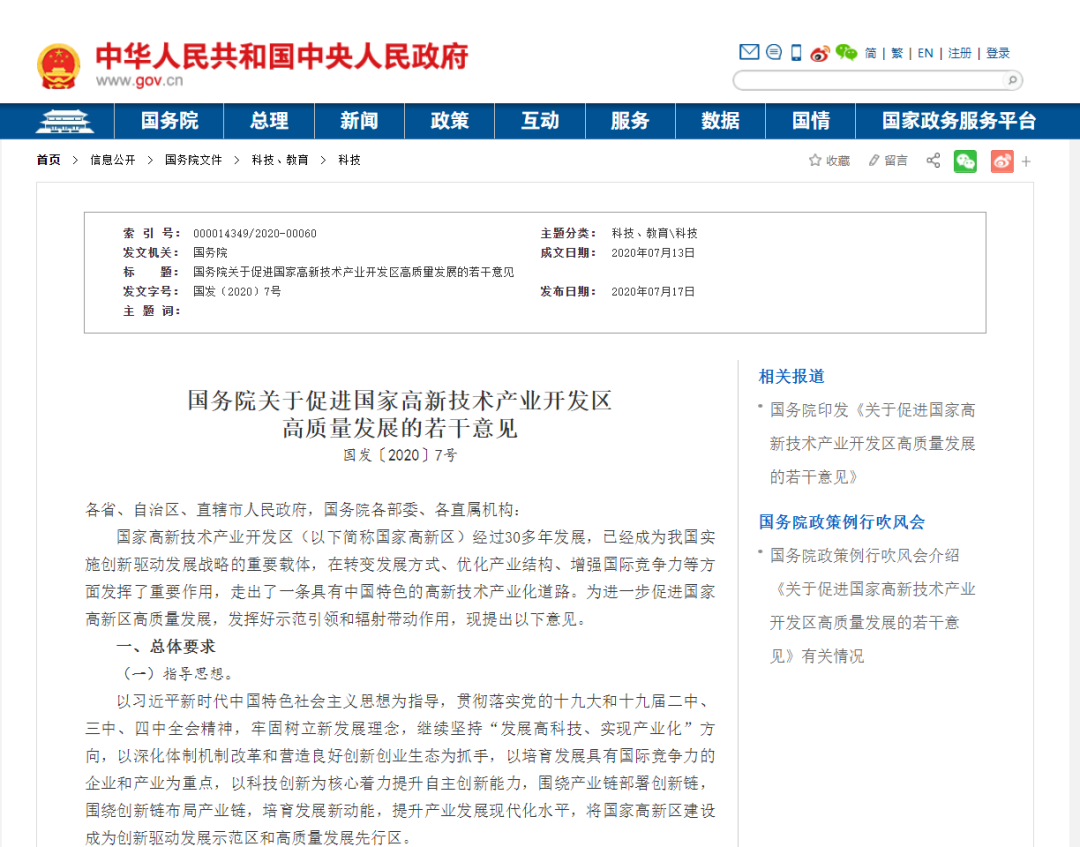
Task: Open the Weibo icon in top header
Action: coord(820,53)
